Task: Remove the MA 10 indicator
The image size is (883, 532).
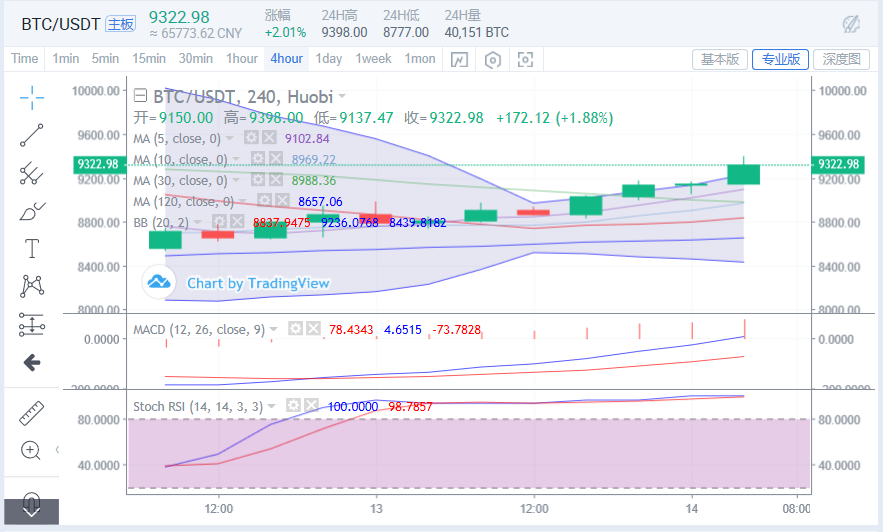Action: pyautogui.click(x=276, y=159)
